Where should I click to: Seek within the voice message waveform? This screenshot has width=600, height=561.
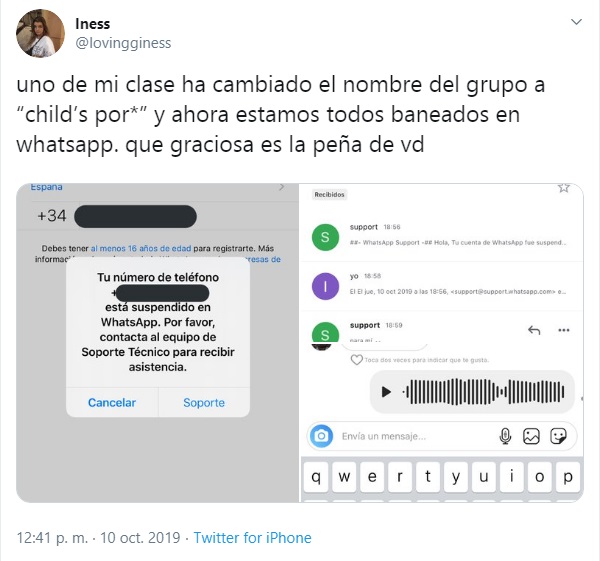tap(483, 391)
